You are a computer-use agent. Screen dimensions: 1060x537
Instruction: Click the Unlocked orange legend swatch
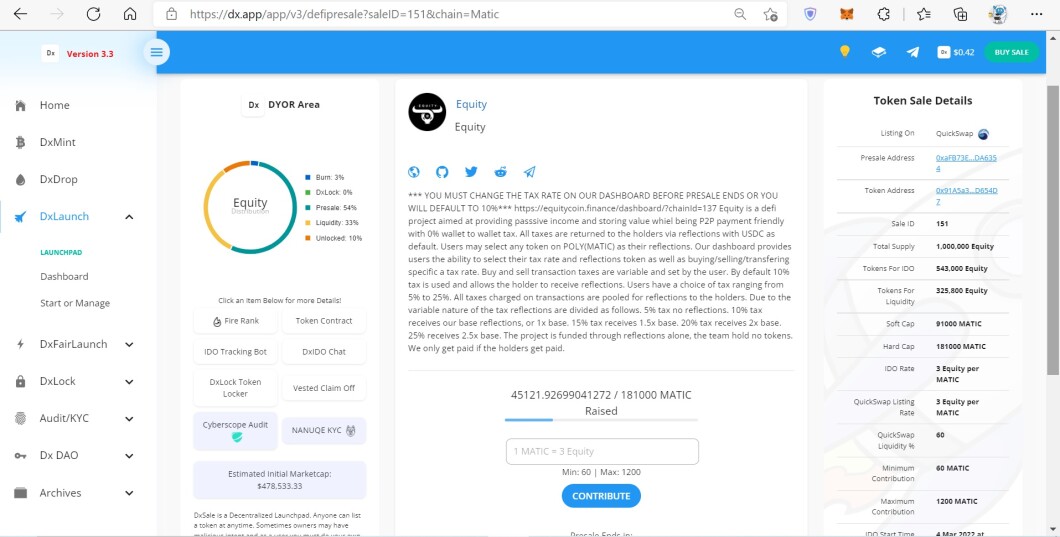click(x=306, y=238)
